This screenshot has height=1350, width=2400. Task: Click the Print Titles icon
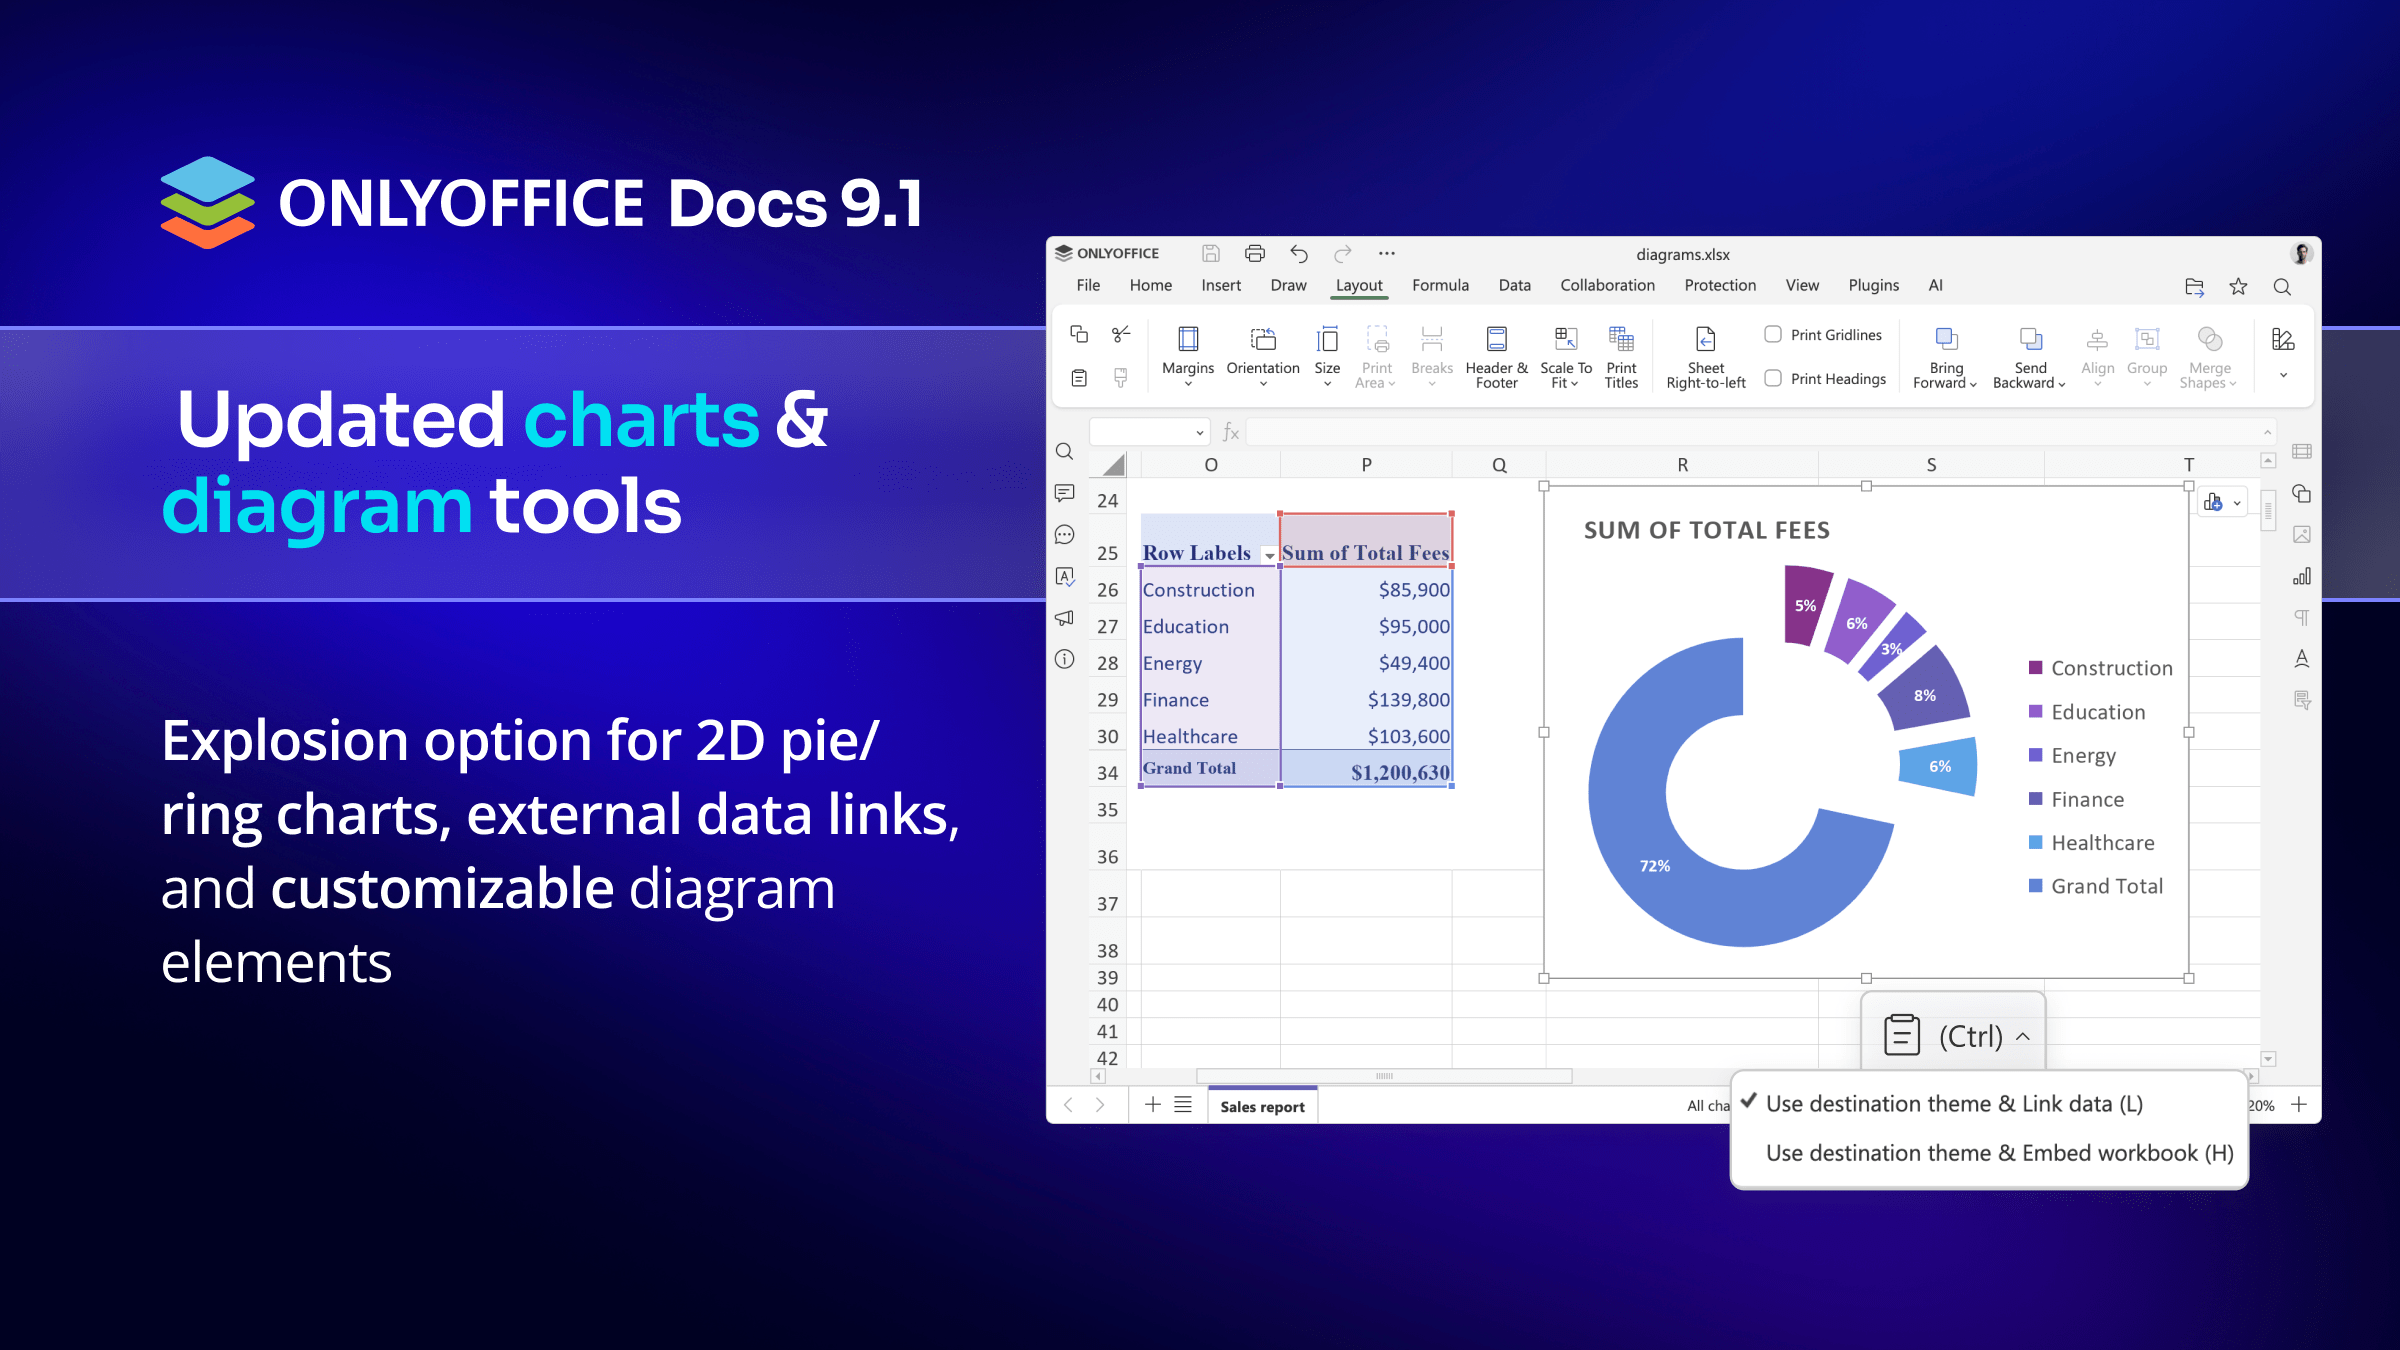click(1621, 340)
